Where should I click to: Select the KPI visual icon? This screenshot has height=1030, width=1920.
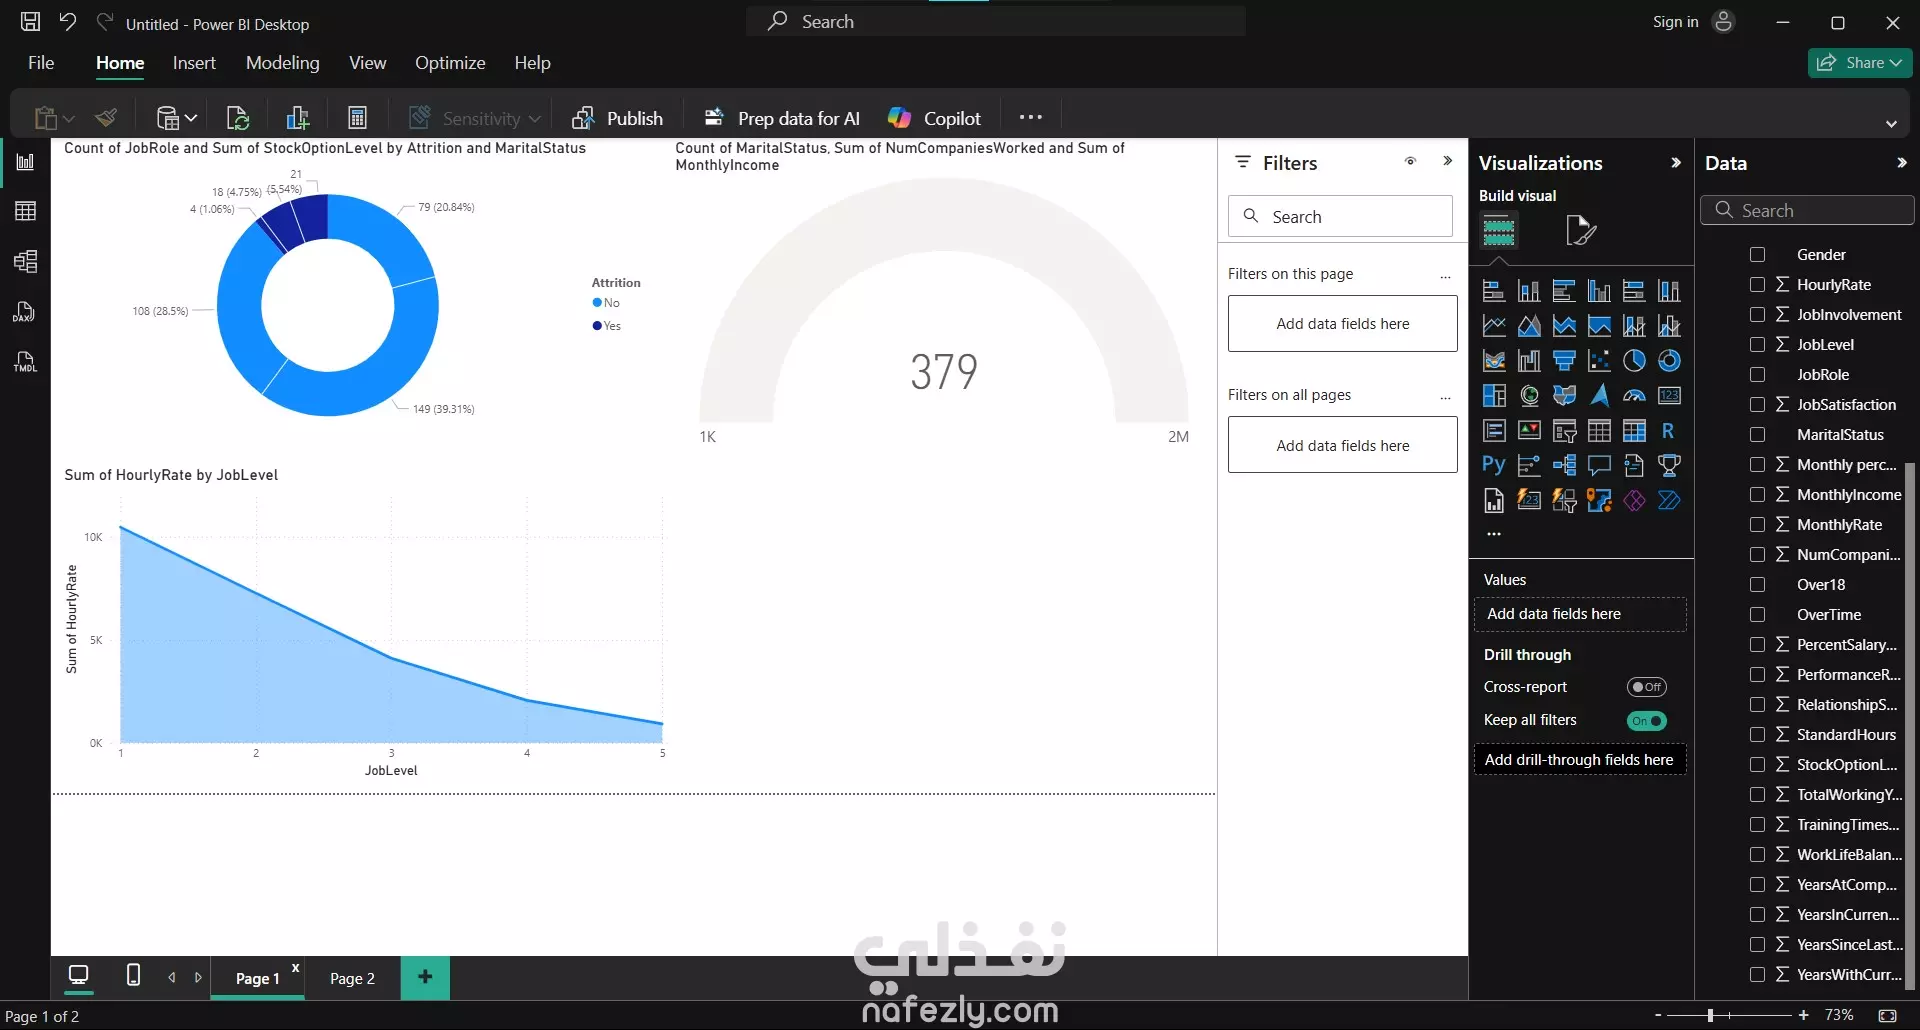pos(1529,431)
